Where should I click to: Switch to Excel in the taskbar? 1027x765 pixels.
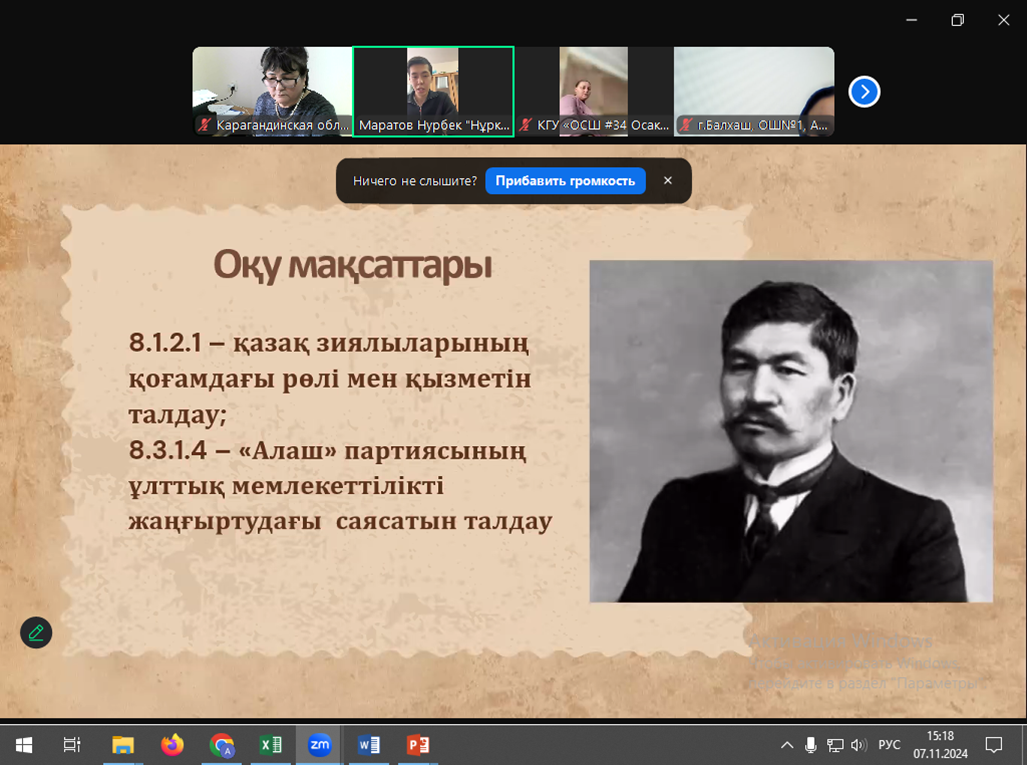270,745
